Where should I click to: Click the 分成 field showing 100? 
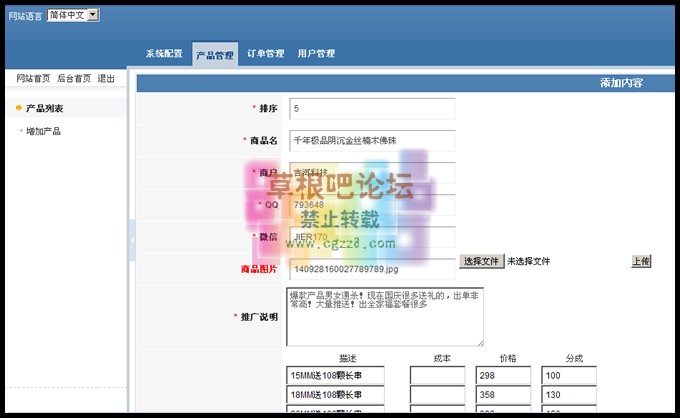pos(569,376)
